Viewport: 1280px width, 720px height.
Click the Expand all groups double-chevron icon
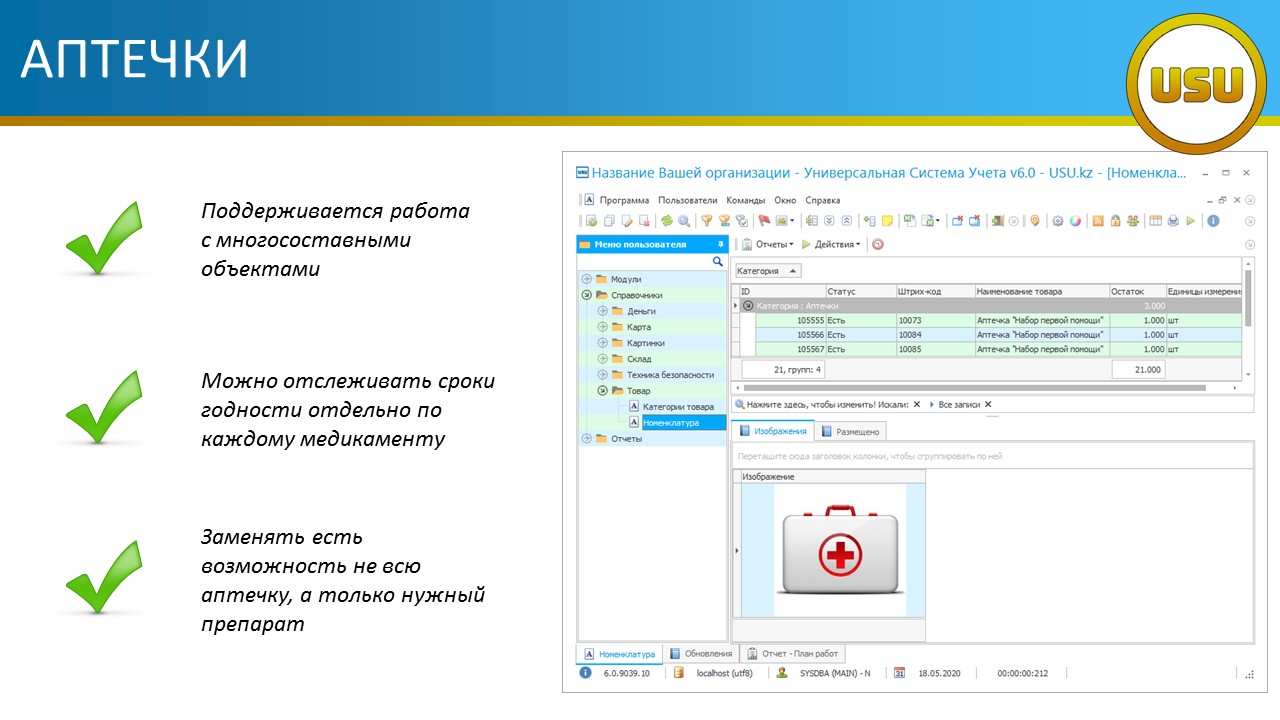click(x=829, y=221)
